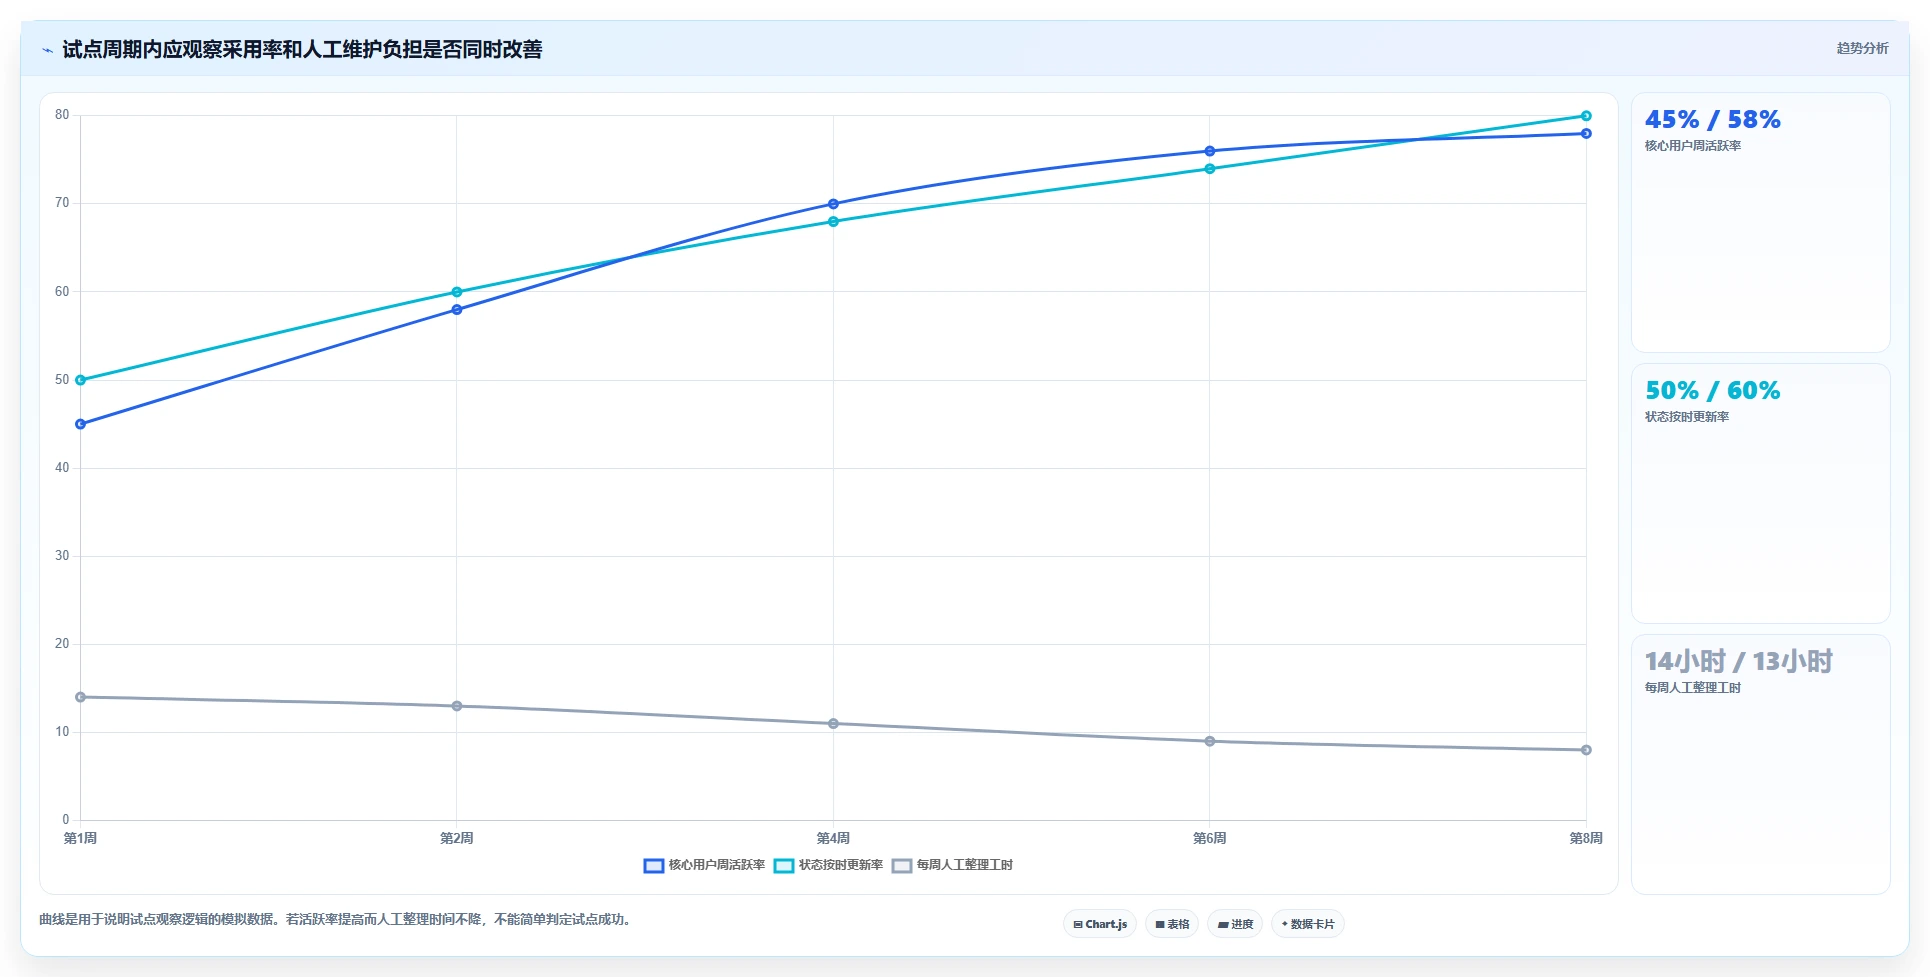Click the 50 y-axis tick label
Image resolution: width=1930 pixels, height=977 pixels.
tap(62, 380)
